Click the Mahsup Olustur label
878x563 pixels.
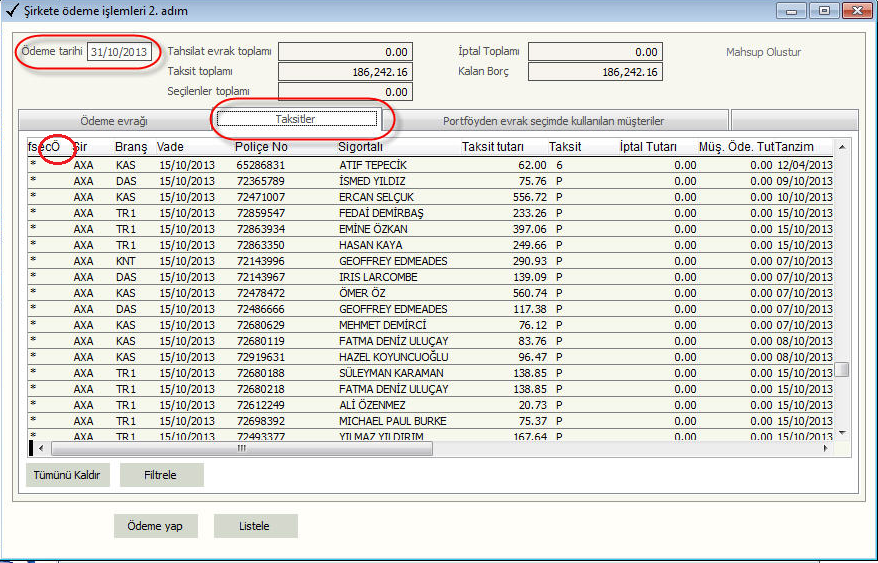pyautogui.click(x=763, y=52)
